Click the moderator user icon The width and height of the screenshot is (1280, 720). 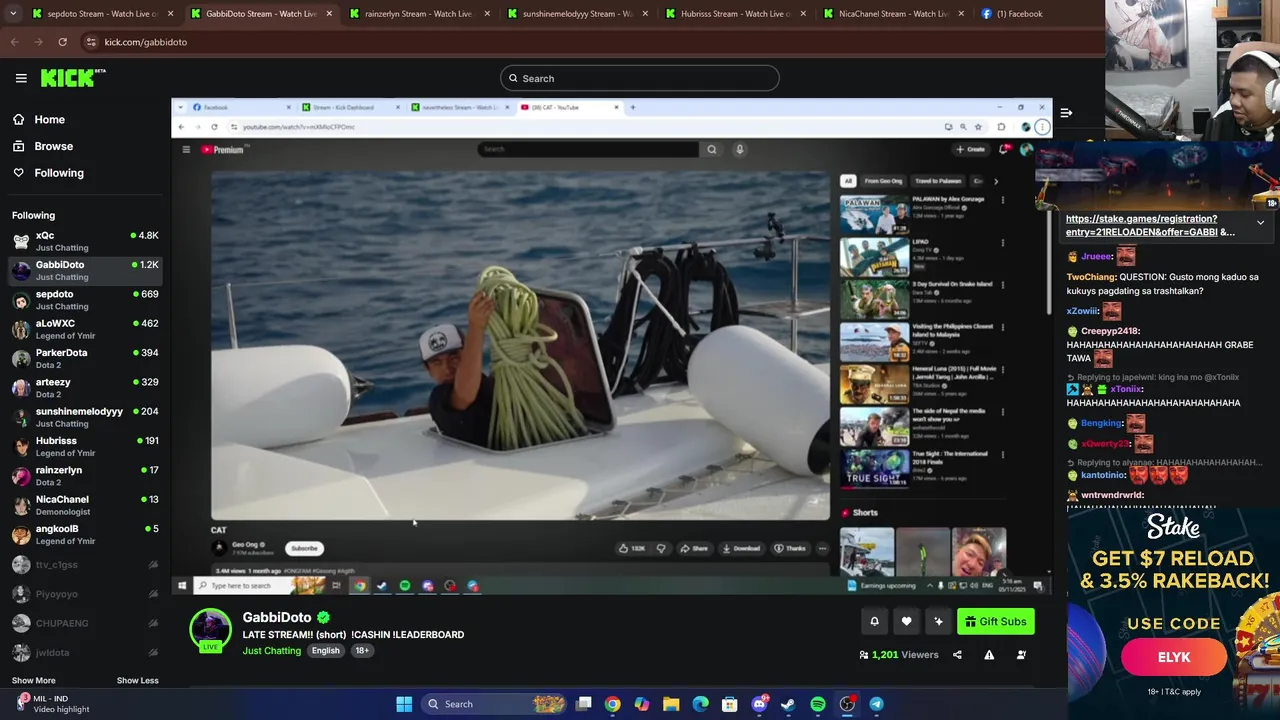[1021, 655]
